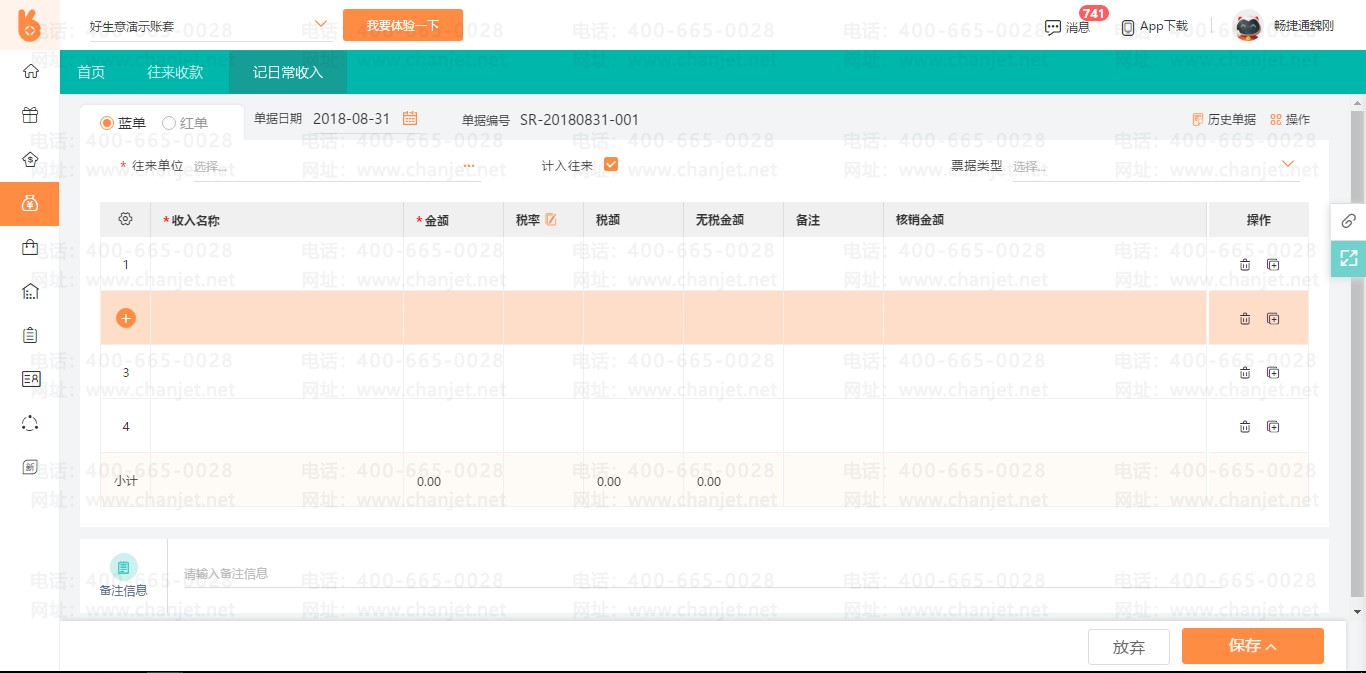Toggle the 计入往来 checkbox
The image size is (1366, 673).
(611, 164)
